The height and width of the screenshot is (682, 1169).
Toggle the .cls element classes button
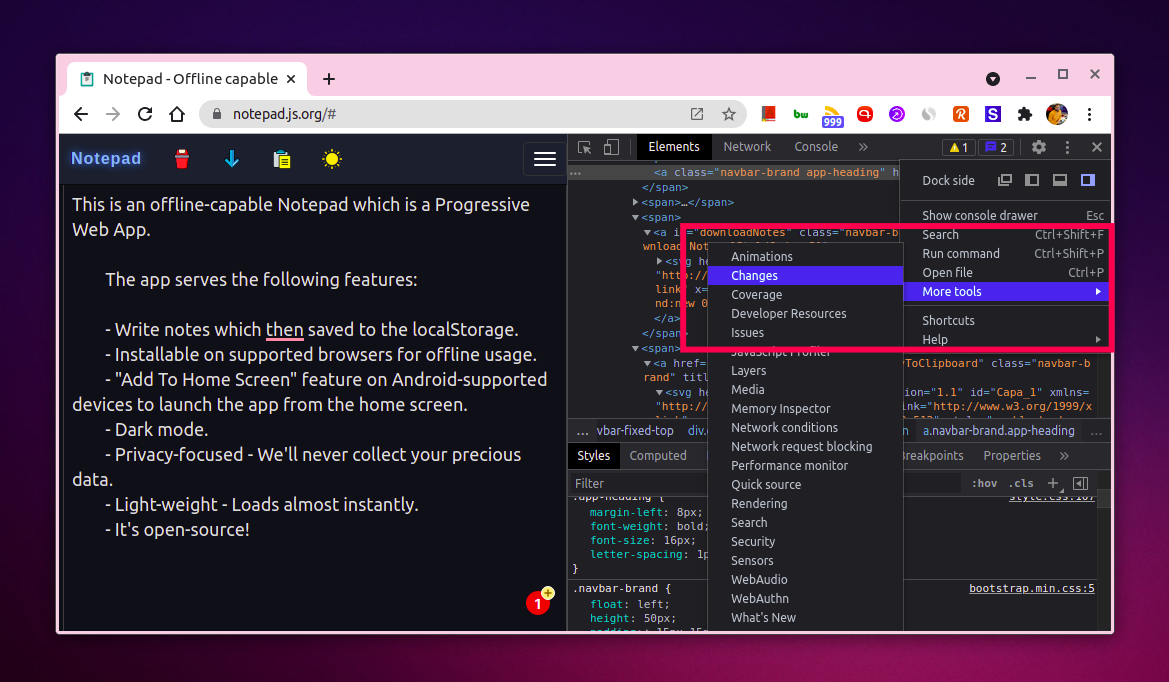(1021, 484)
